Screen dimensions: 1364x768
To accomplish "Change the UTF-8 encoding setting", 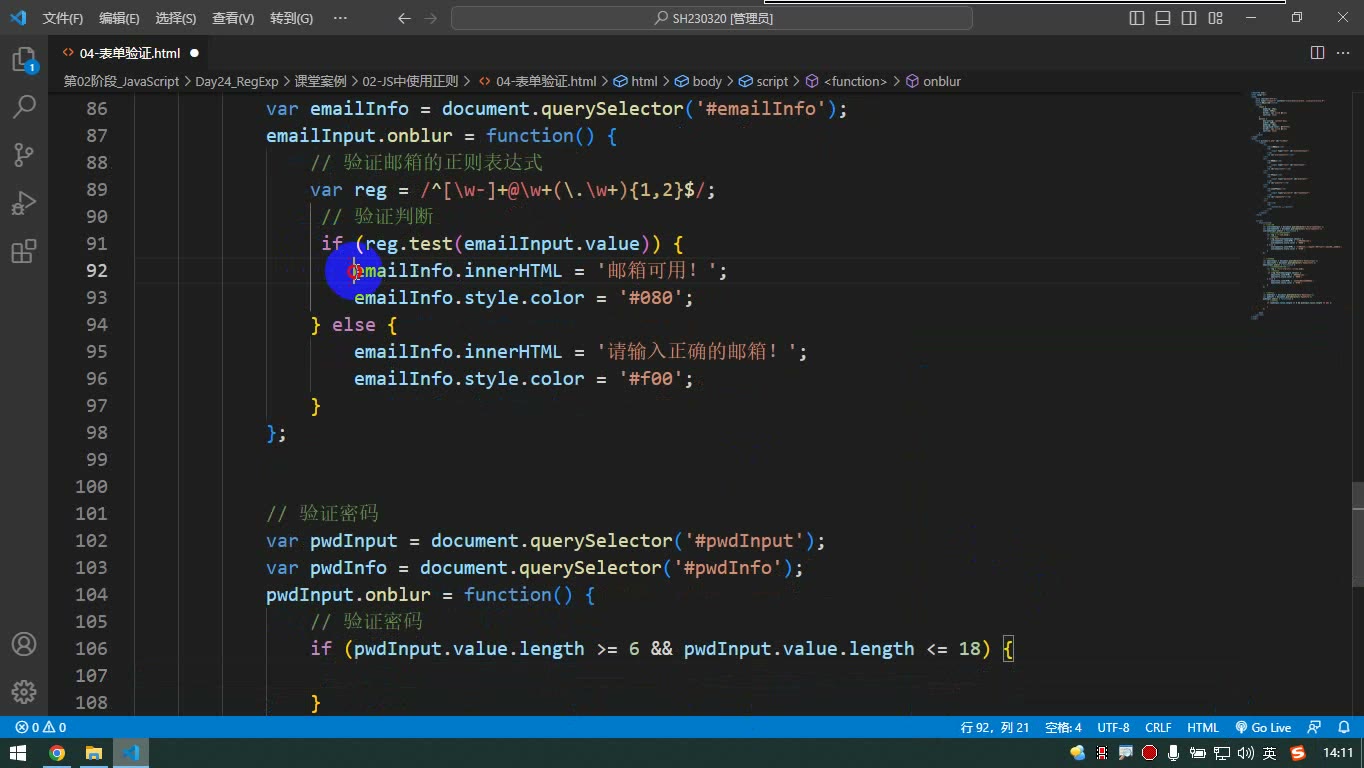I will [1113, 728].
